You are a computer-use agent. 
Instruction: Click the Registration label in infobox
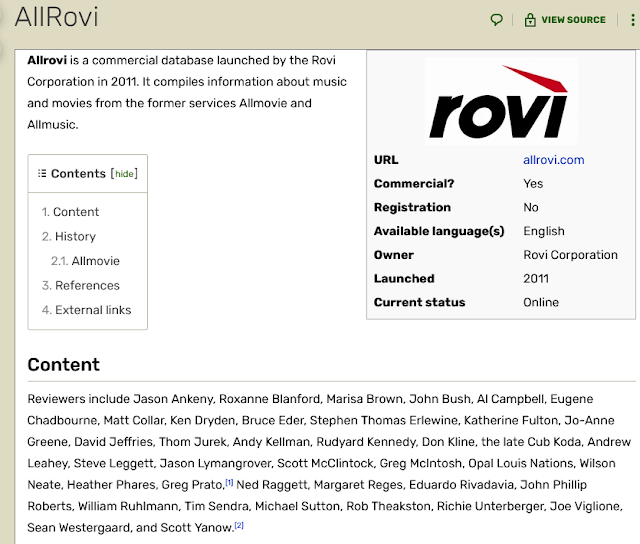pyautogui.click(x=412, y=207)
